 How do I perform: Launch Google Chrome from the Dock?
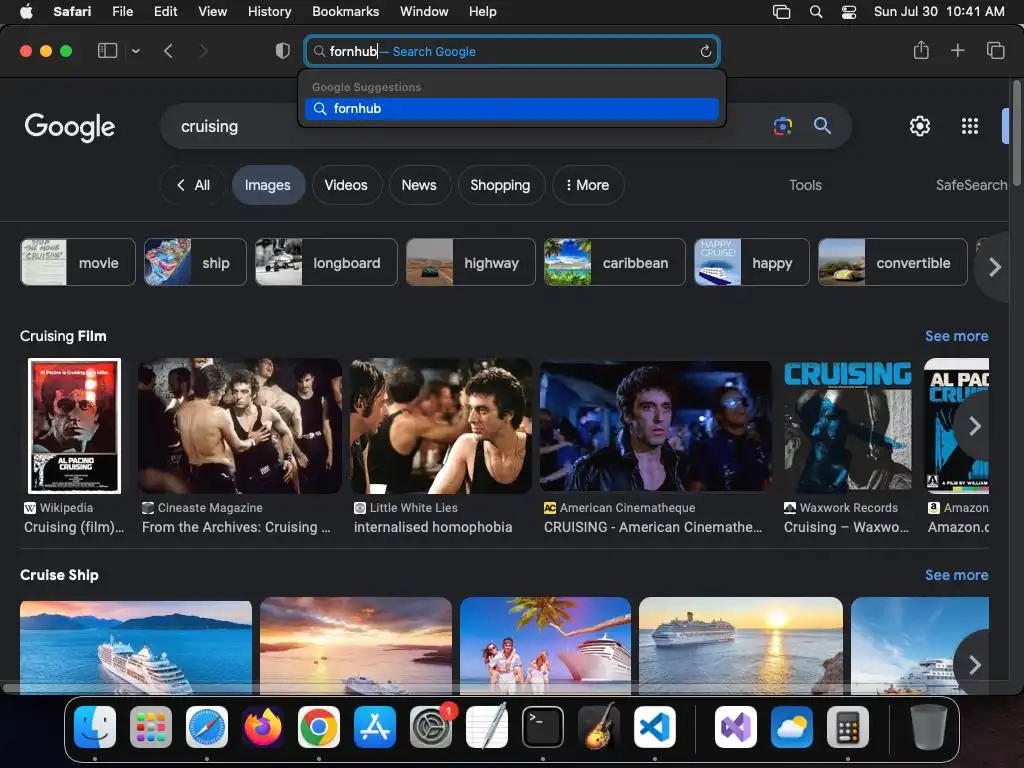(319, 727)
